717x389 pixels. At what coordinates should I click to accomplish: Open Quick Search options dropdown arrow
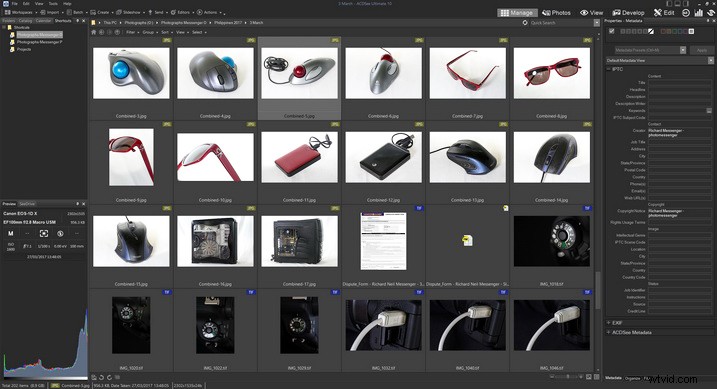[x=597, y=22]
